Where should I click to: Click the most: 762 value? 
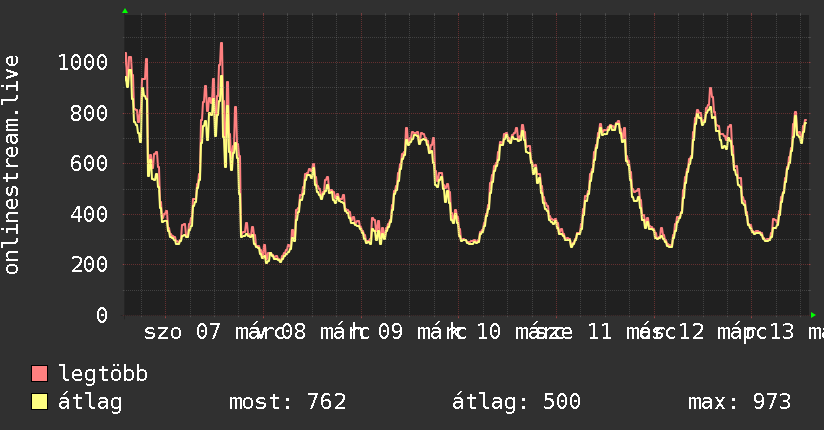(x=287, y=402)
